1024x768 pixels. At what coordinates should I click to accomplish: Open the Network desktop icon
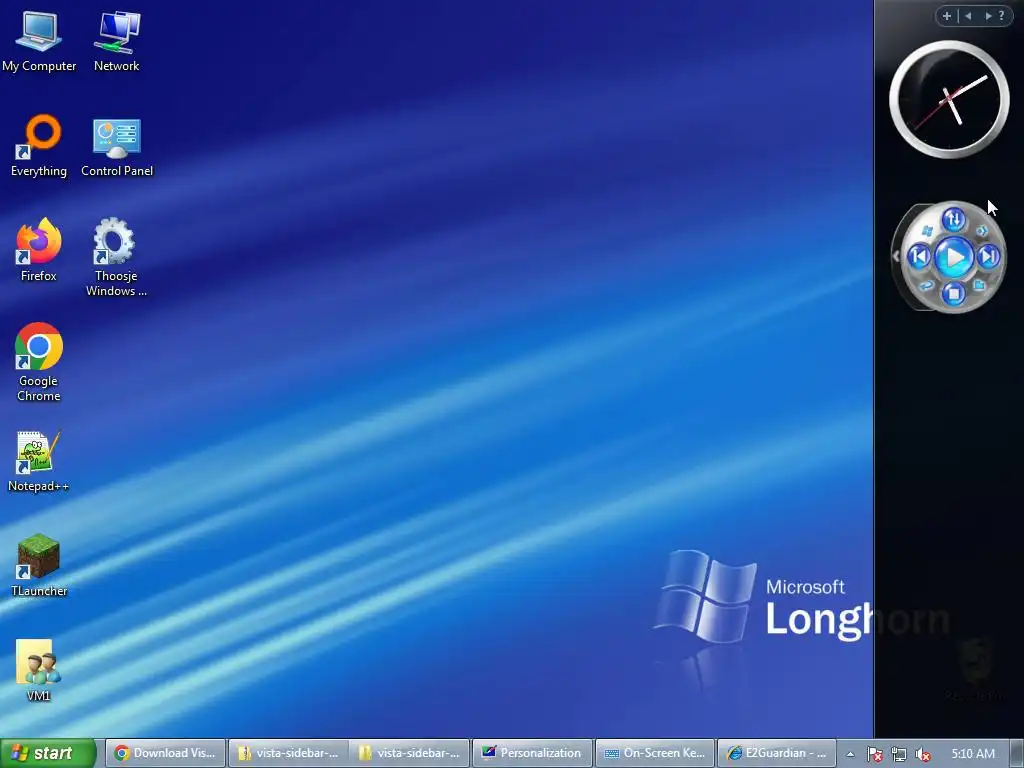pos(116,40)
